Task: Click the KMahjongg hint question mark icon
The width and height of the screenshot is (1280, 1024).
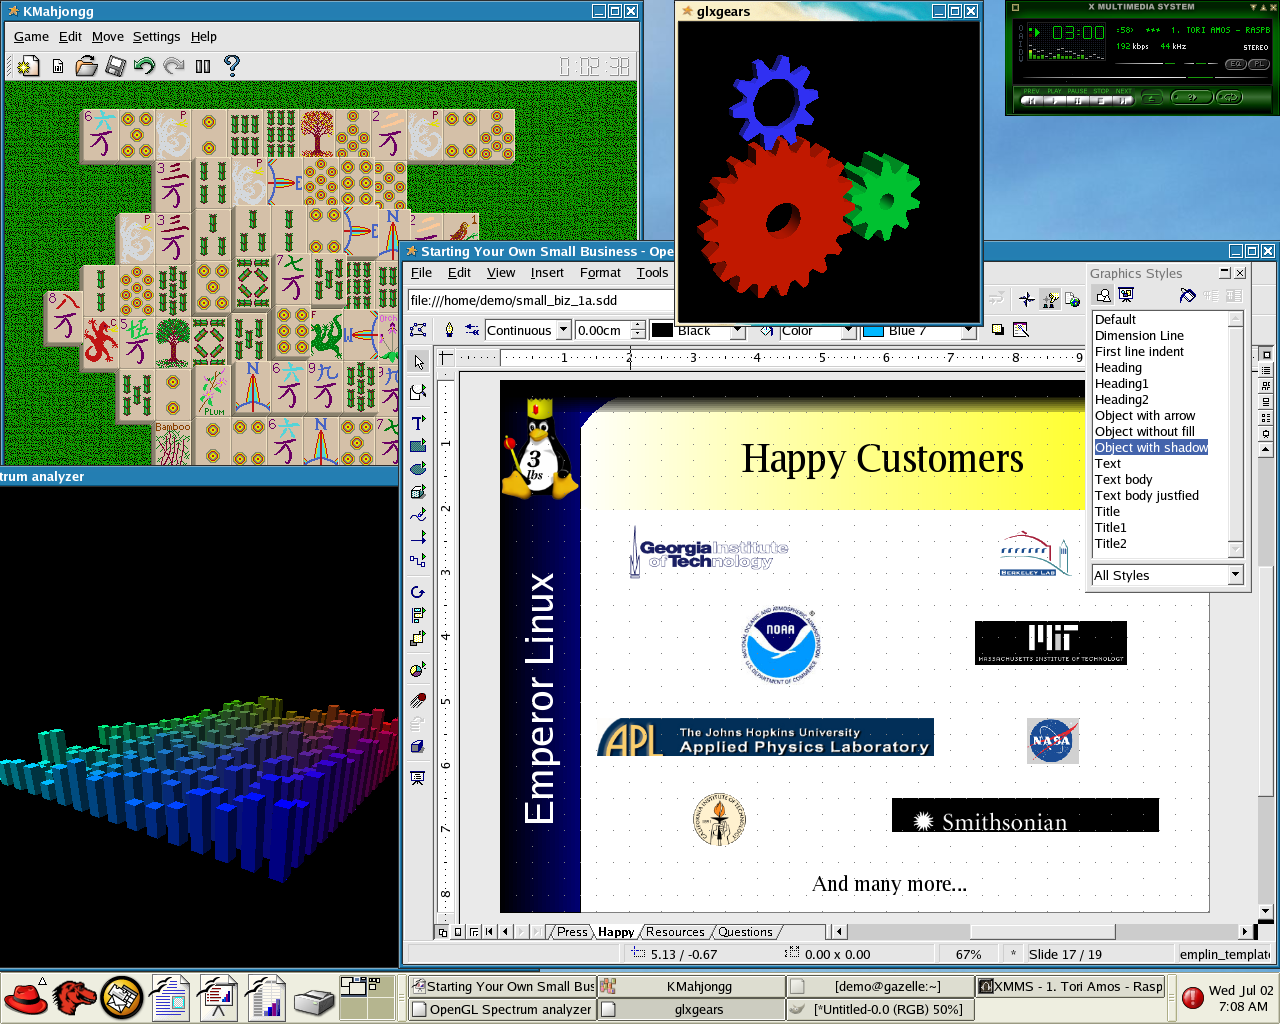Action: [x=232, y=66]
